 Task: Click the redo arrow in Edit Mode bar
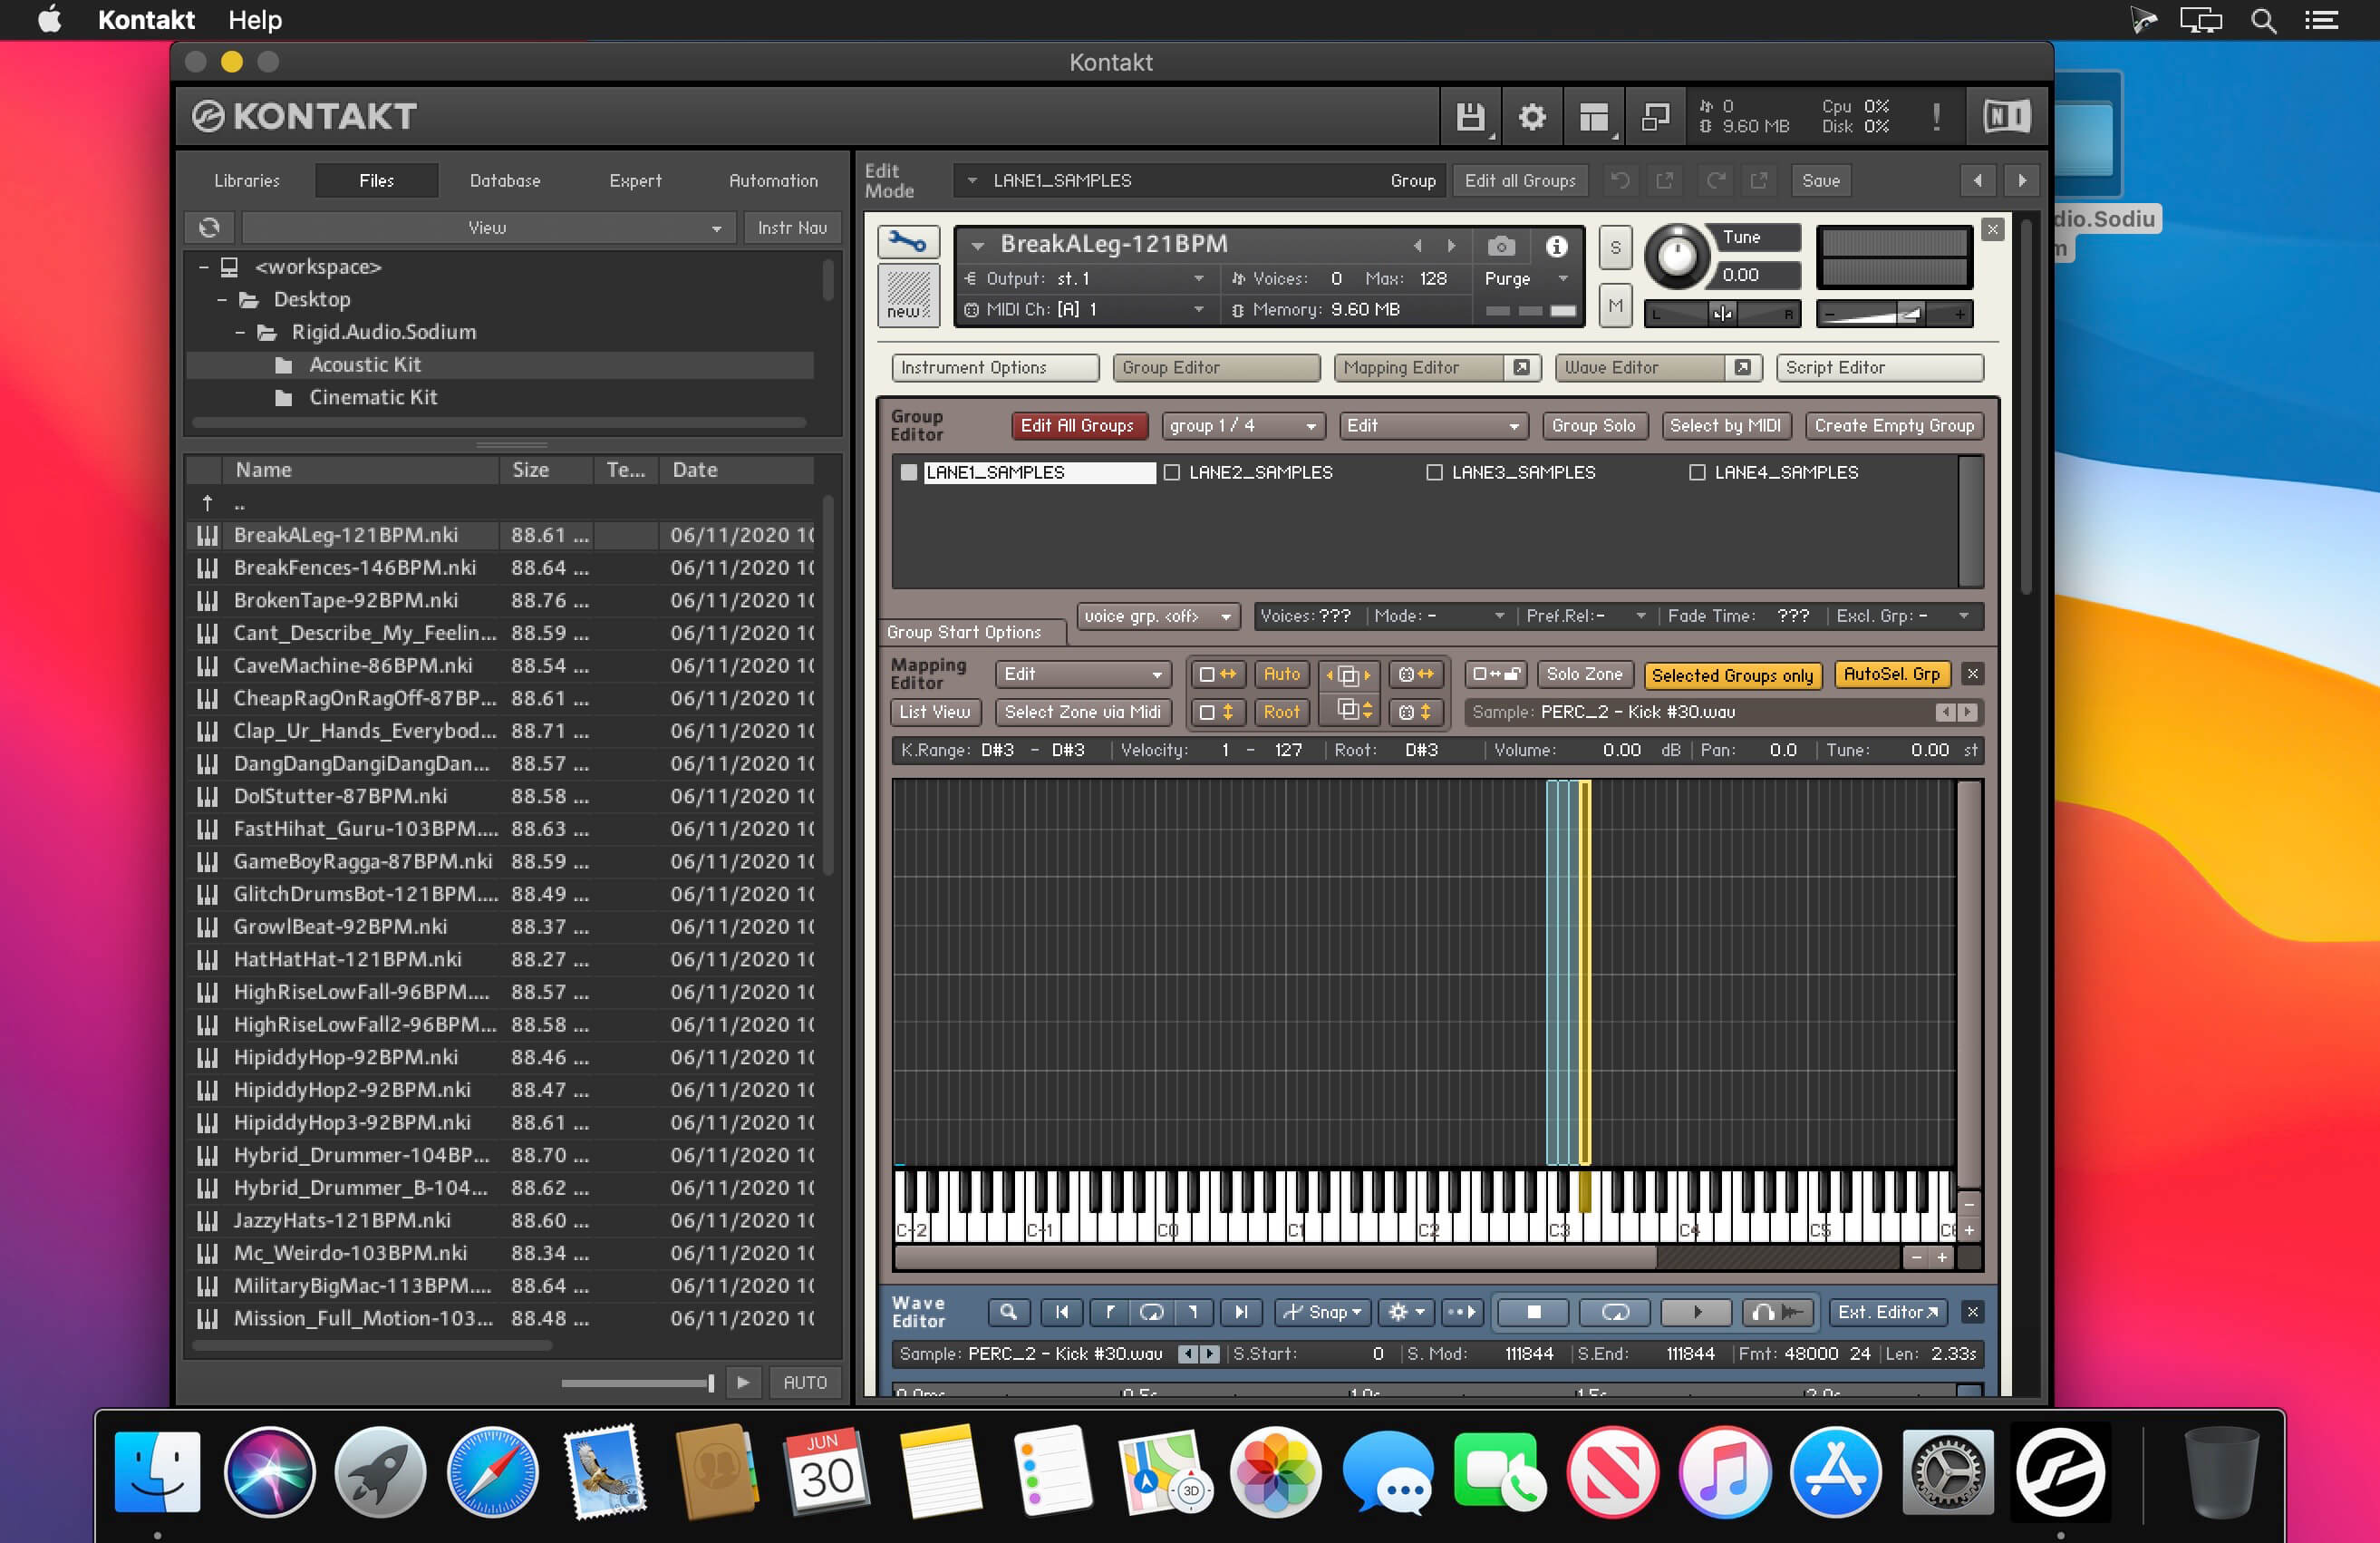coord(1715,180)
